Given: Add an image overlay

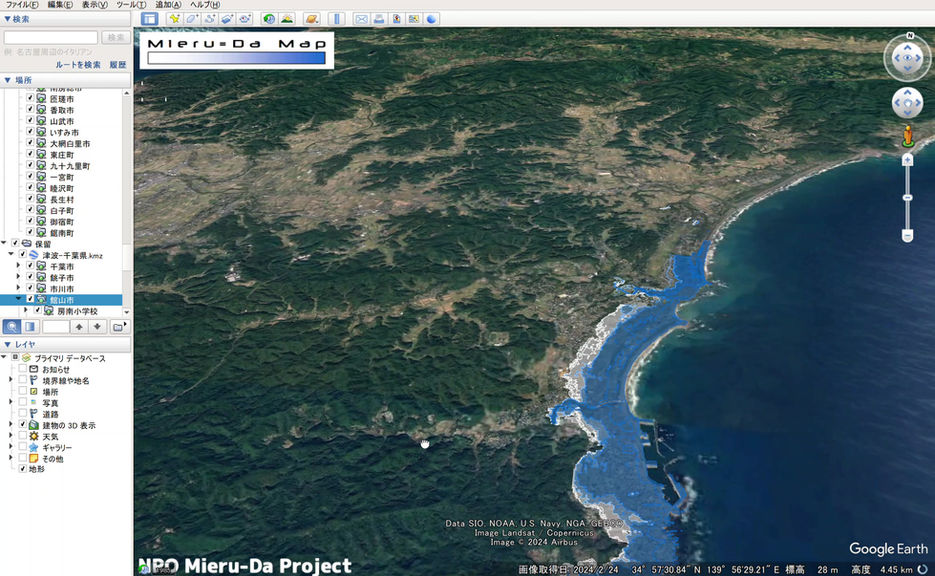Looking at the screenshot, I should coord(227,19).
